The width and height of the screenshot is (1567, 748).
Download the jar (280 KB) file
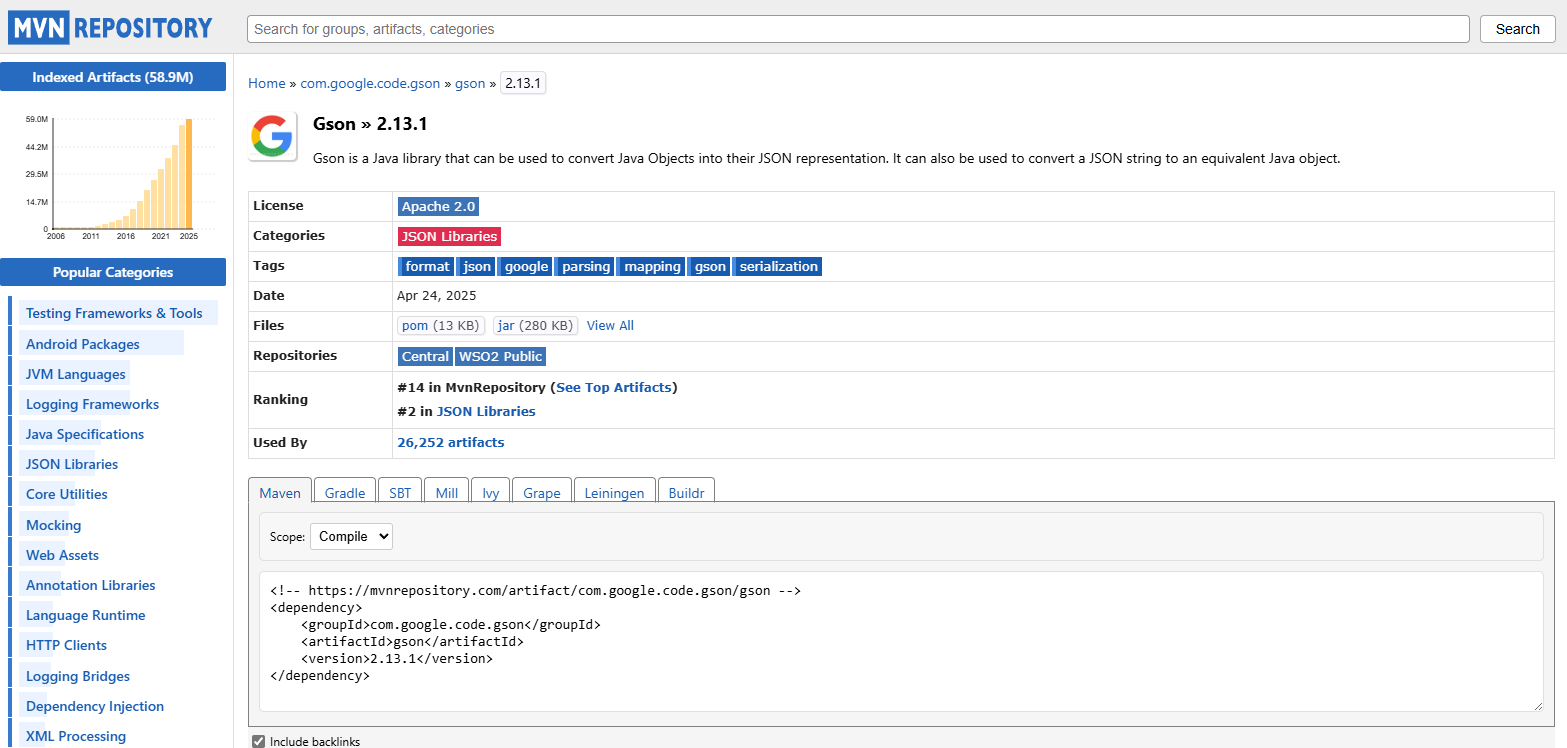[x=536, y=325]
